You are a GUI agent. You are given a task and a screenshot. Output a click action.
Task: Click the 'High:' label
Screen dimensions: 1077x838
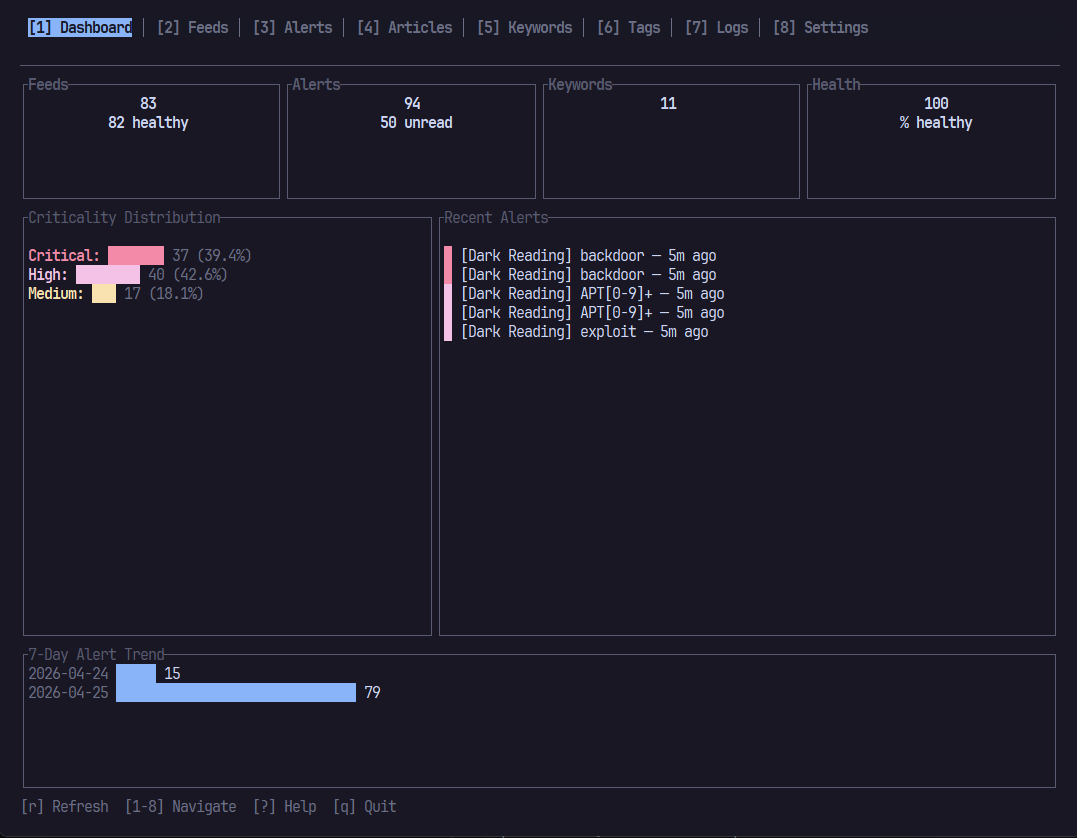click(48, 275)
